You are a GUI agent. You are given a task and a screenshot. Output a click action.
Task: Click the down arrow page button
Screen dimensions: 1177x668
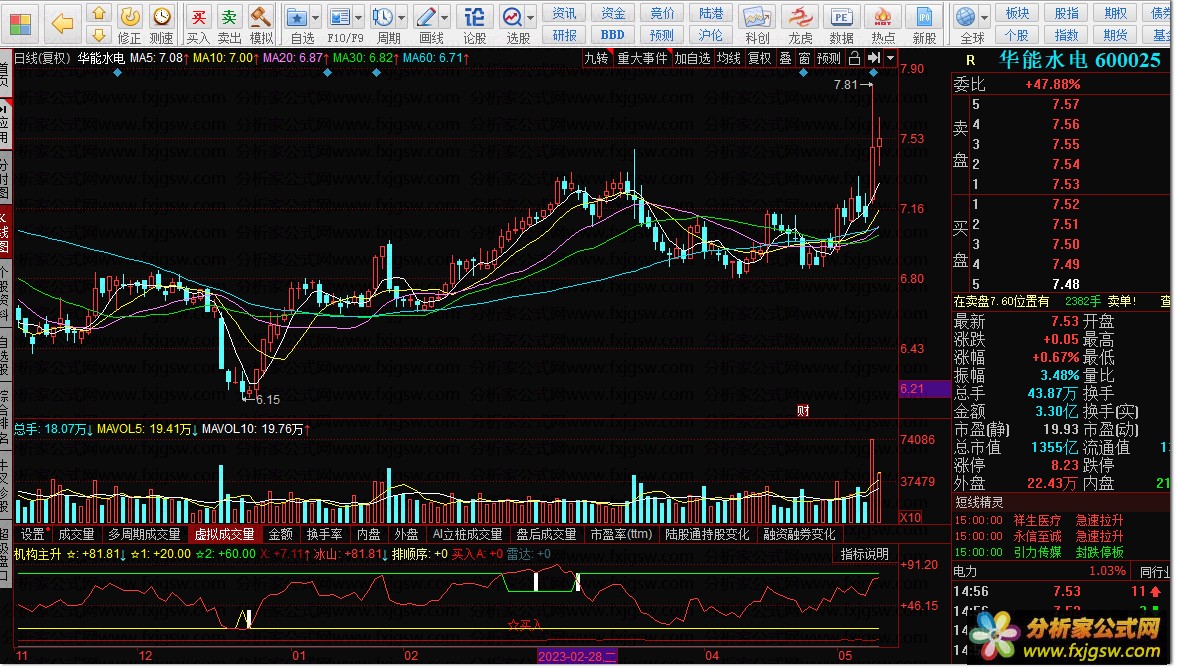click(x=98, y=35)
